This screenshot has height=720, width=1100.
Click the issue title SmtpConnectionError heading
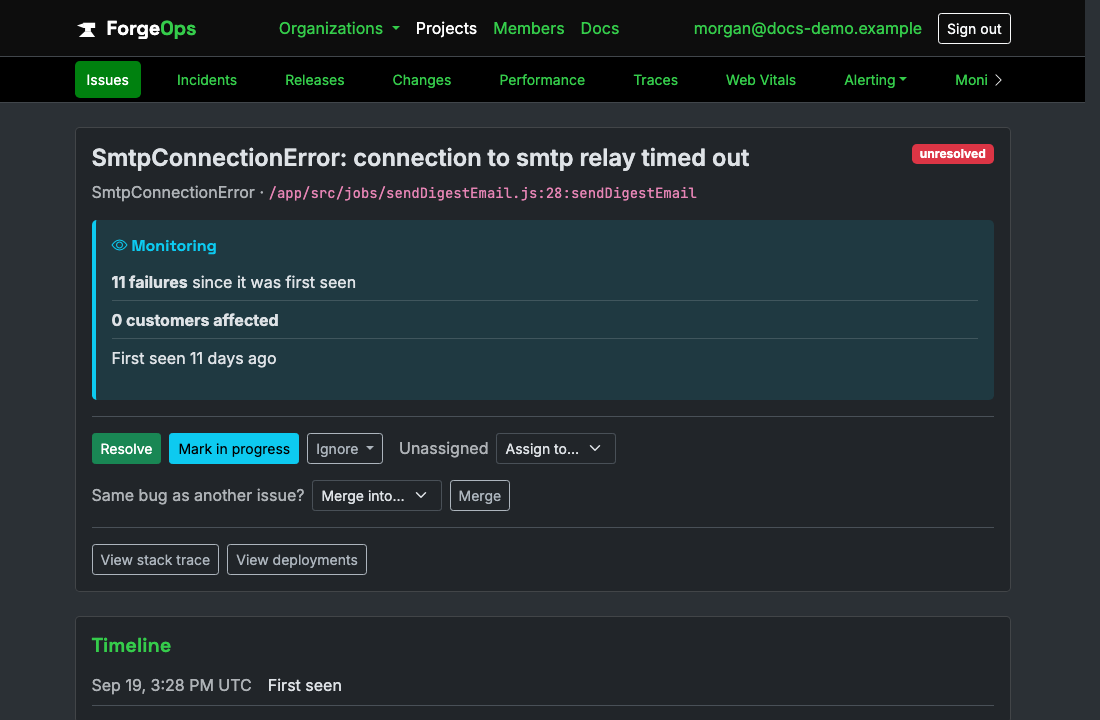[x=420, y=158]
